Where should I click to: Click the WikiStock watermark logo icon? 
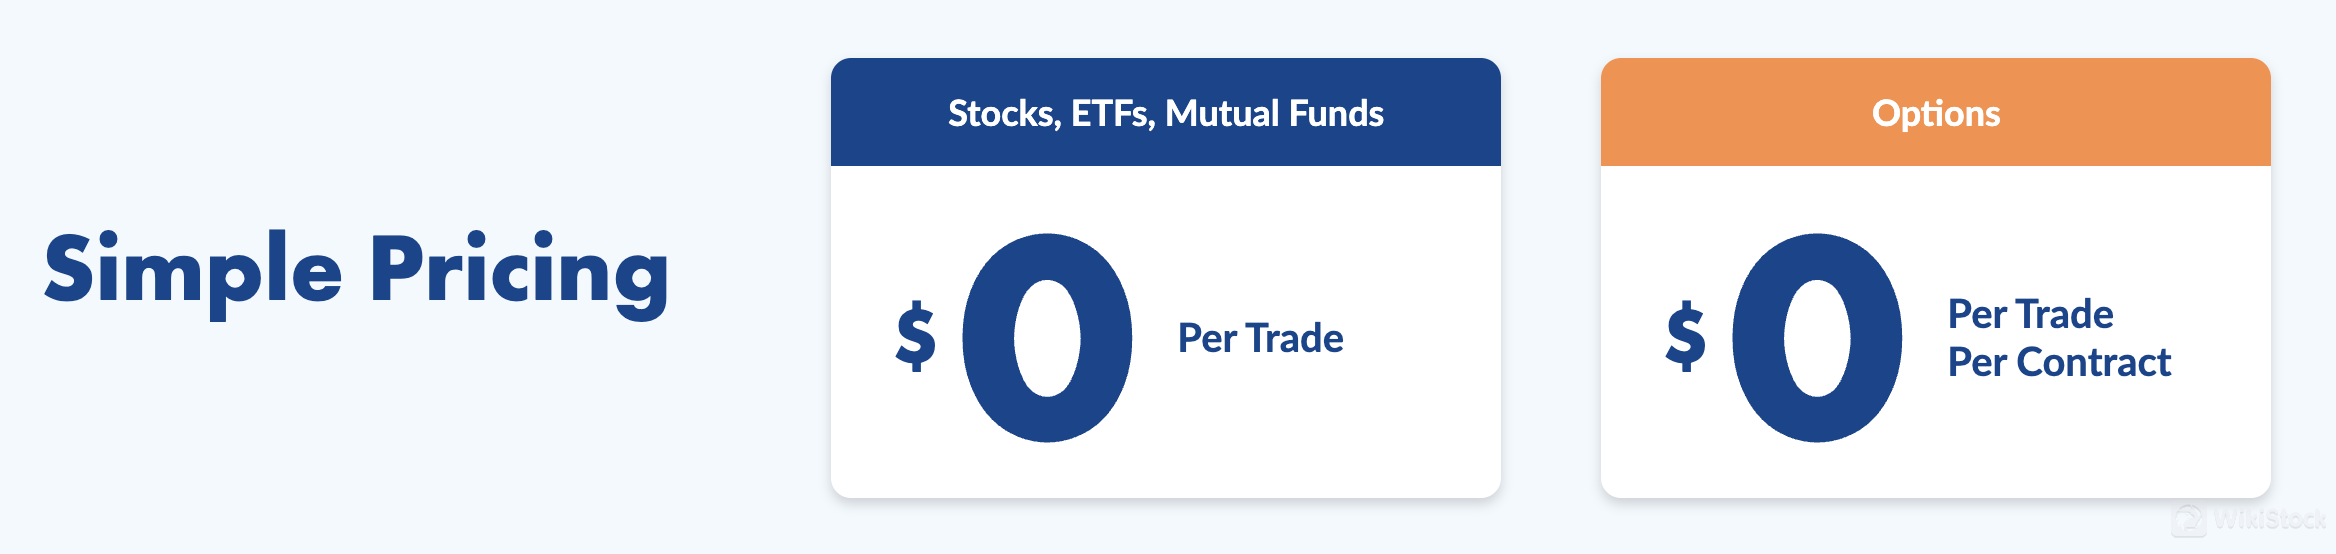coord(2189,520)
